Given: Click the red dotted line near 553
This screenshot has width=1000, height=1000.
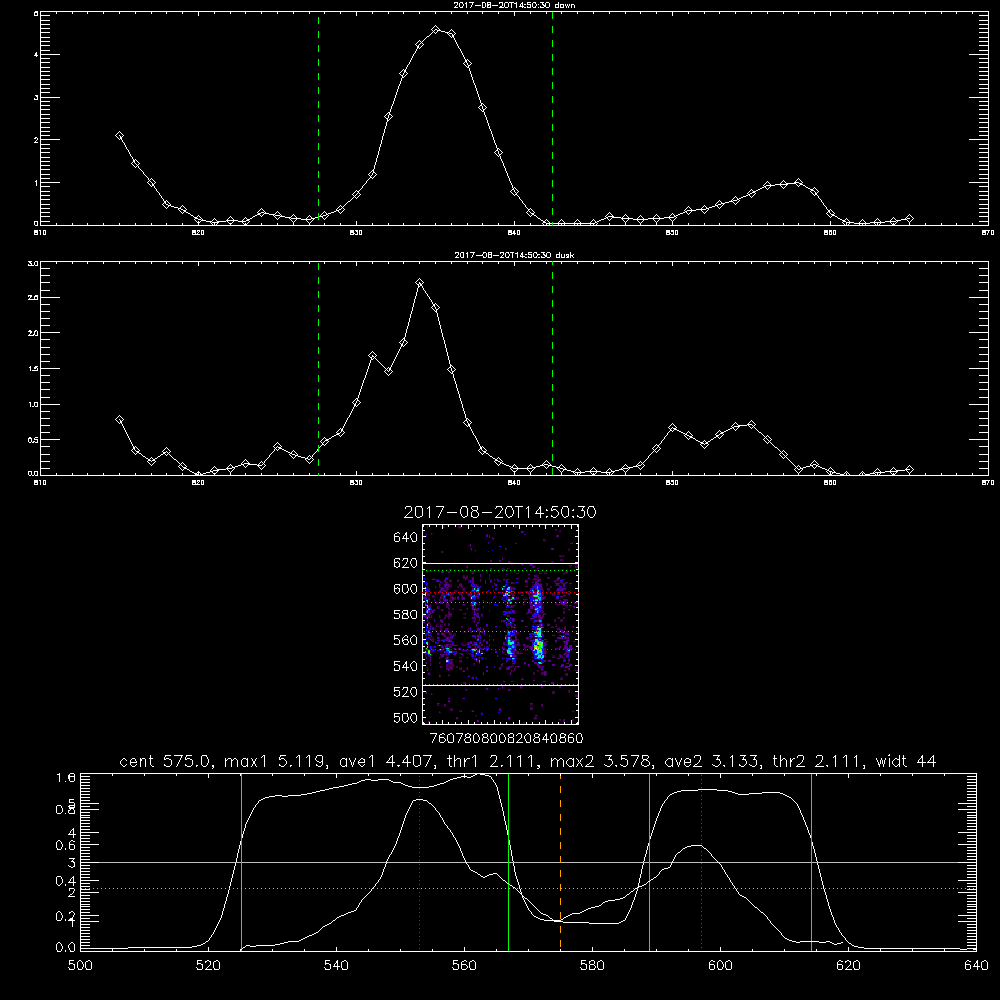Looking at the screenshot, I should click(x=420, y=862).
